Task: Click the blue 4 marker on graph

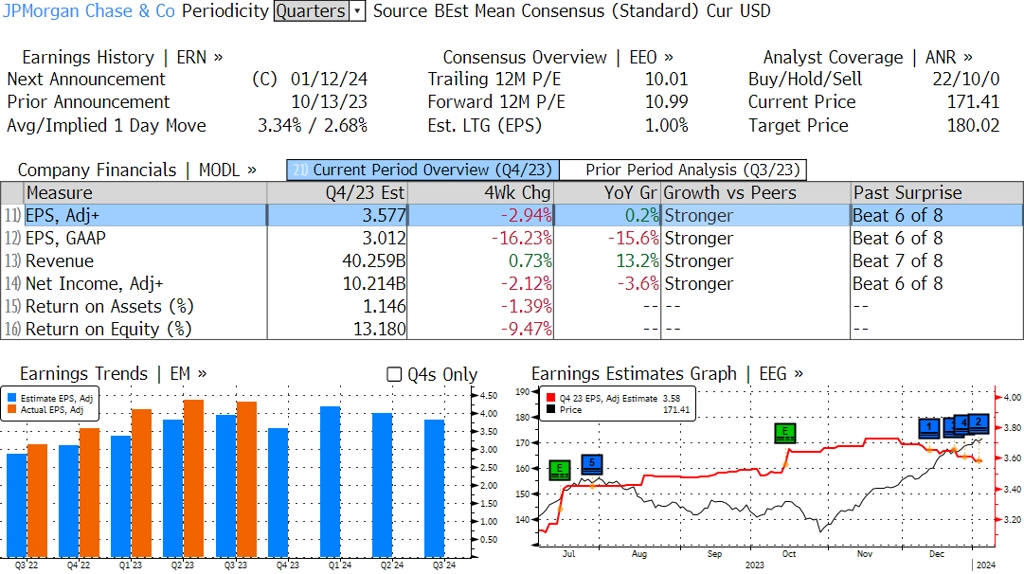Action: 961,425
